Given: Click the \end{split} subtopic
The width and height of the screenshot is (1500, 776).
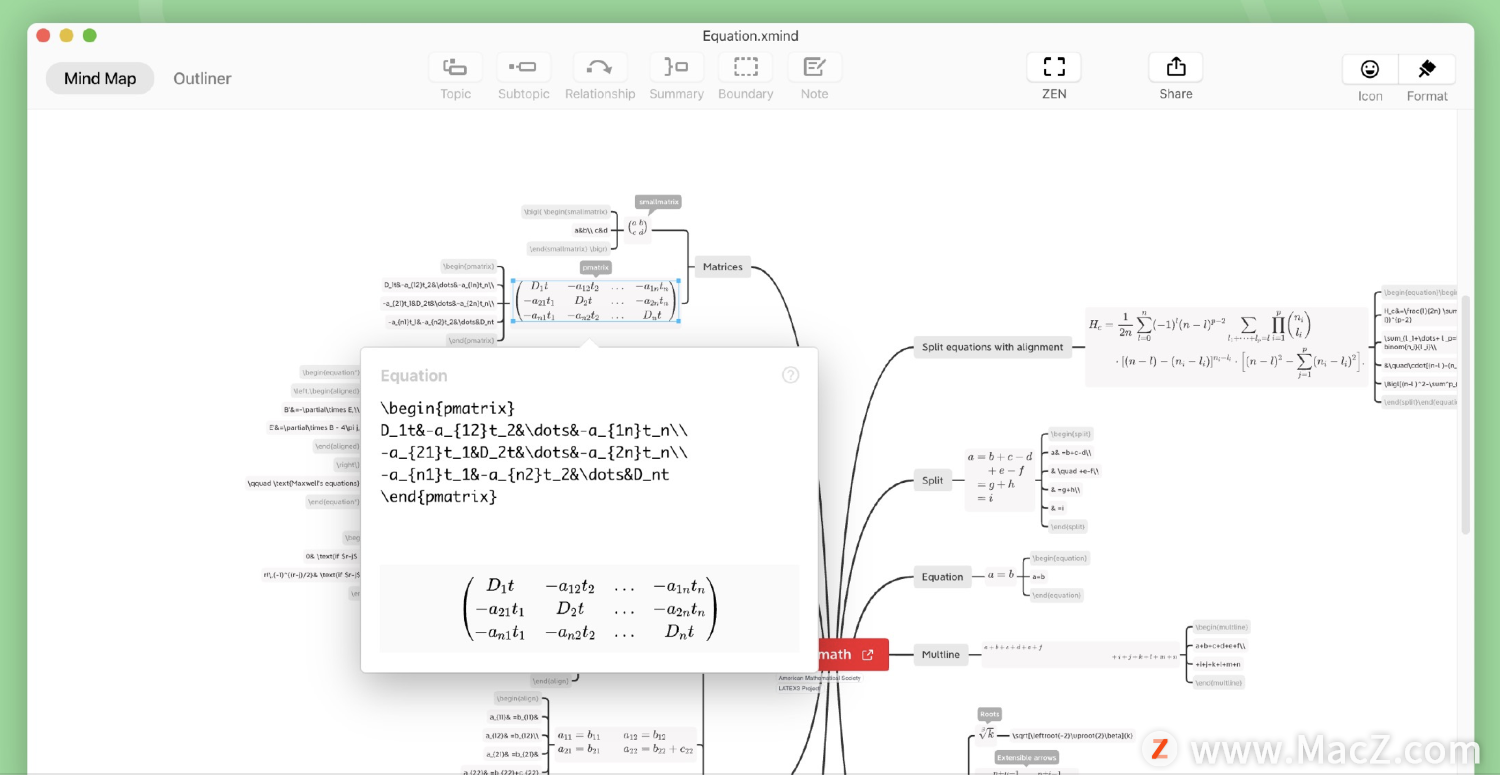Looking at the screenshot, I should [x=1068, y=526].
